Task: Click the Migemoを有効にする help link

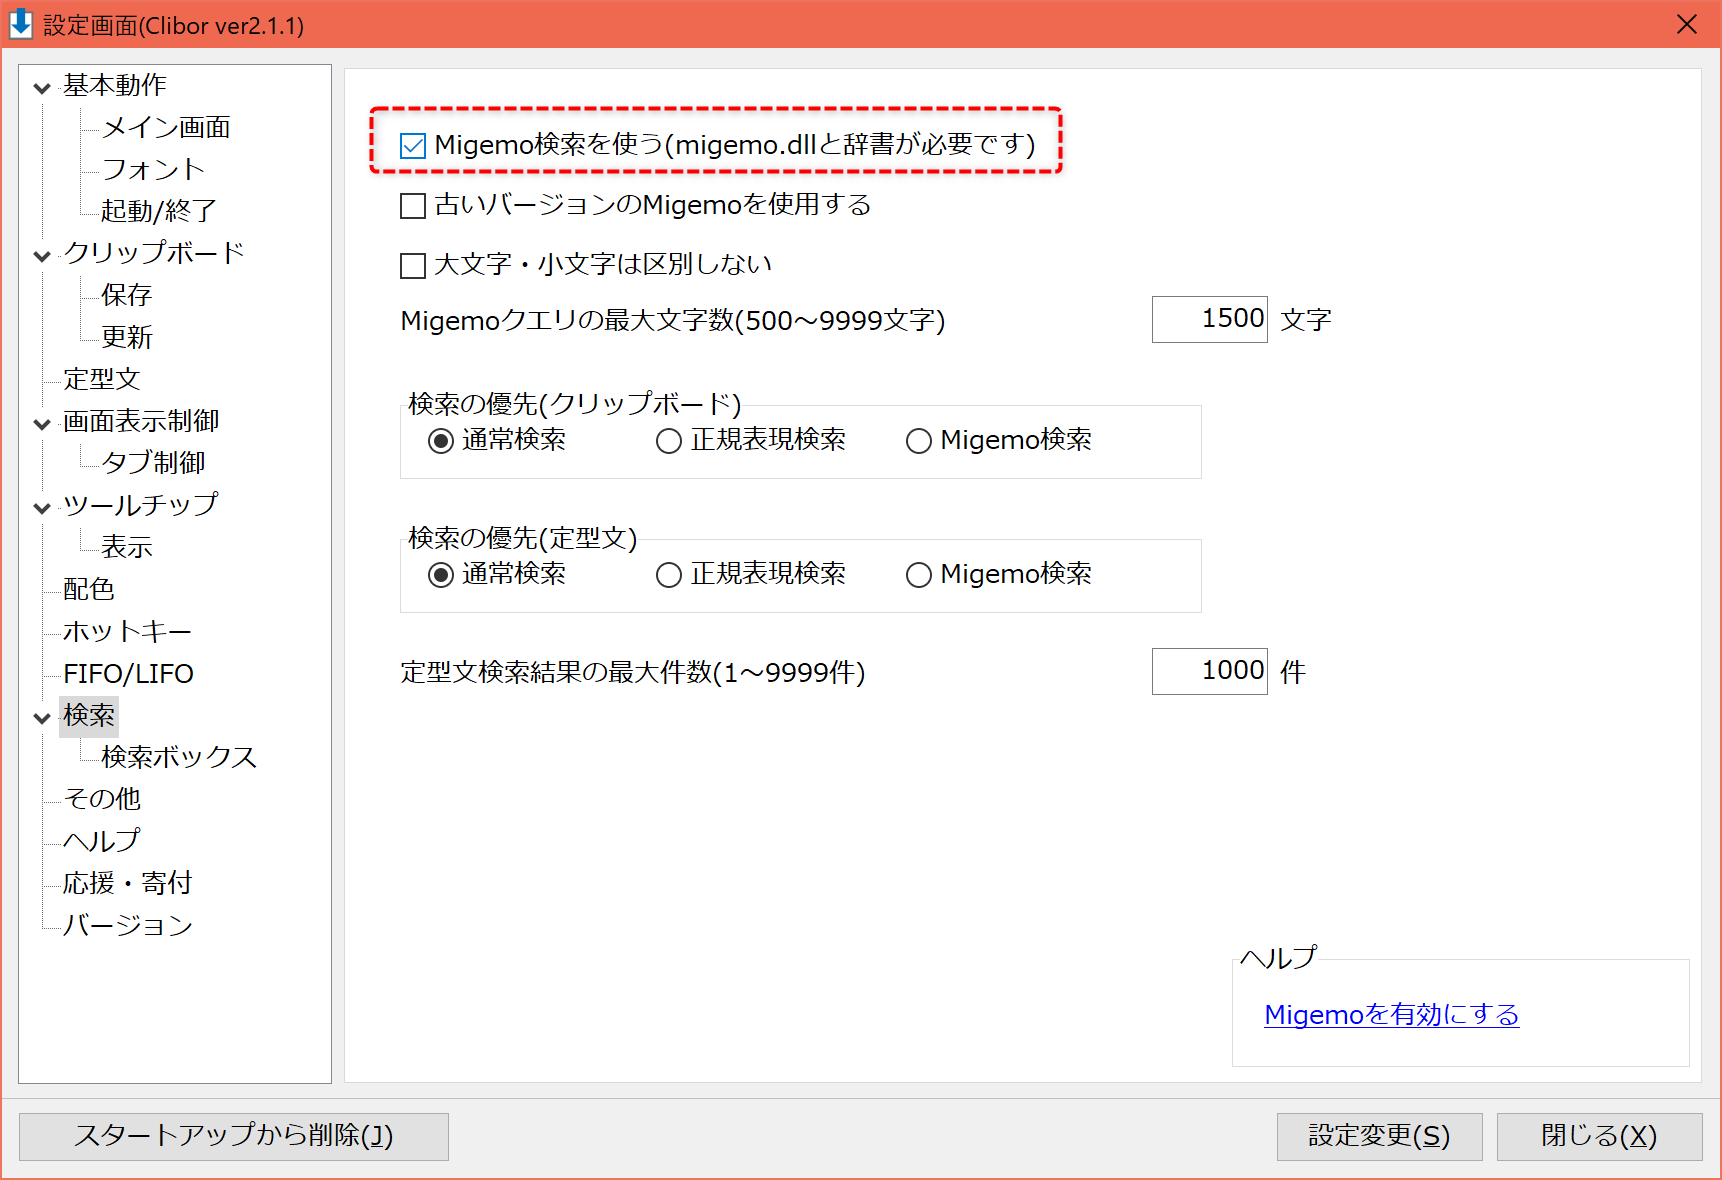Action: coord(1392,1015)
